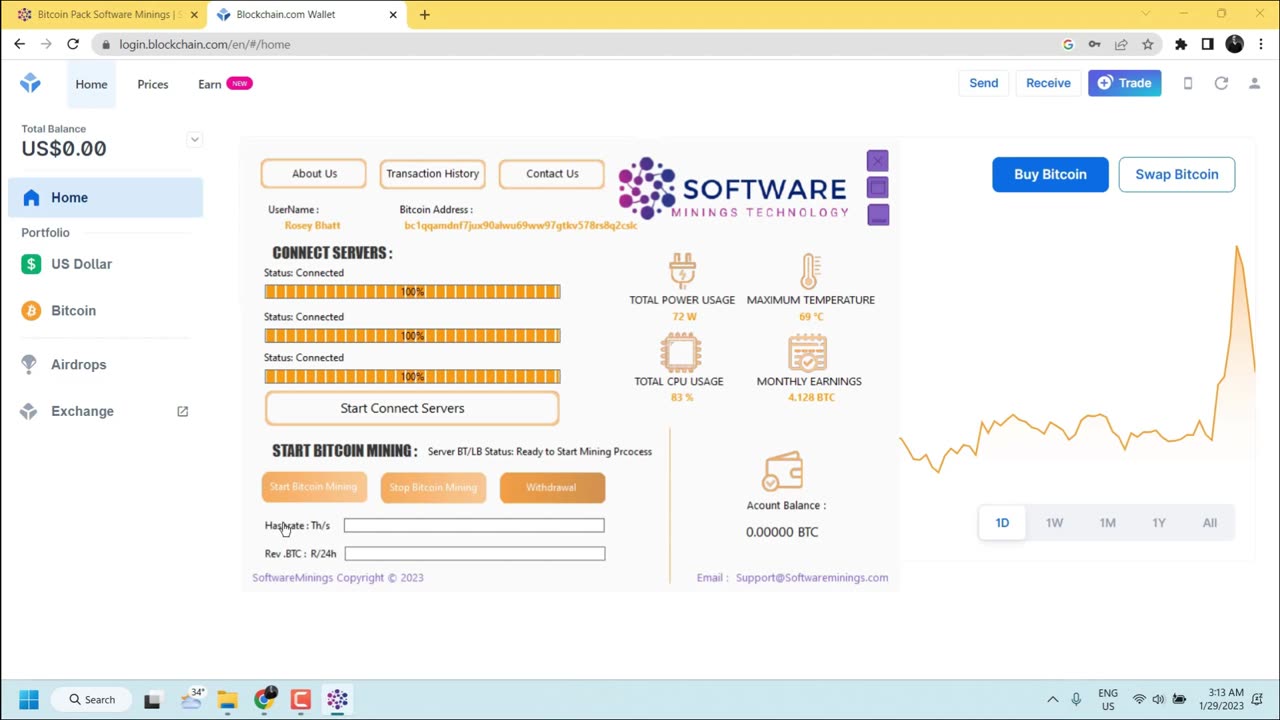The image size is (1280, 720).
Task: Click Start Bitcoin Mining button
Action: pyautogui.click(x=314, y=487)
